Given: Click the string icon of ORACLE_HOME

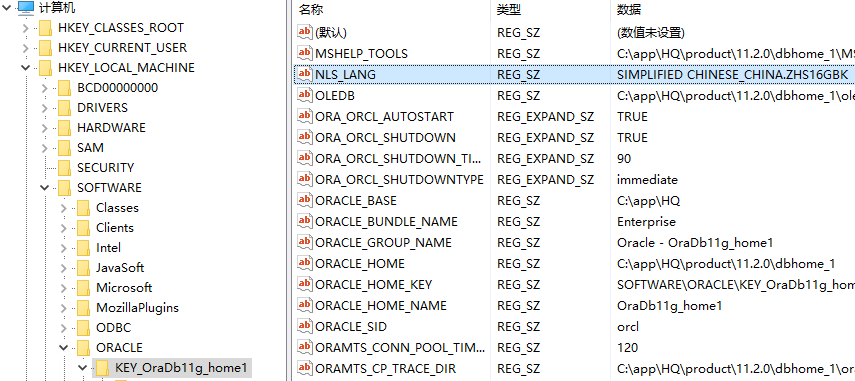Looking at the screenshot, I should point(305,263).
